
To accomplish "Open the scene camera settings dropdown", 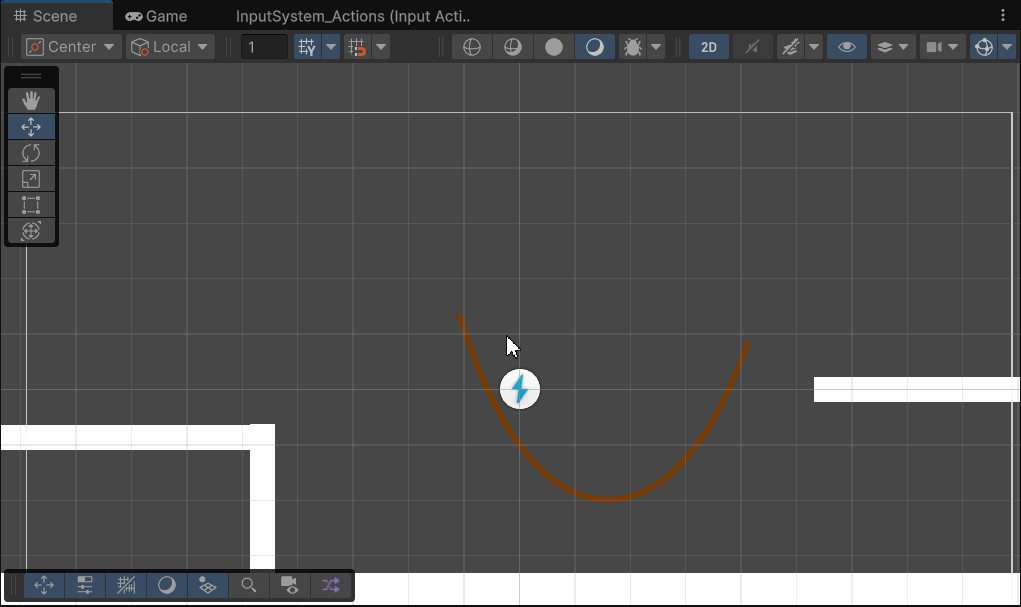I will tap(942, 47).
